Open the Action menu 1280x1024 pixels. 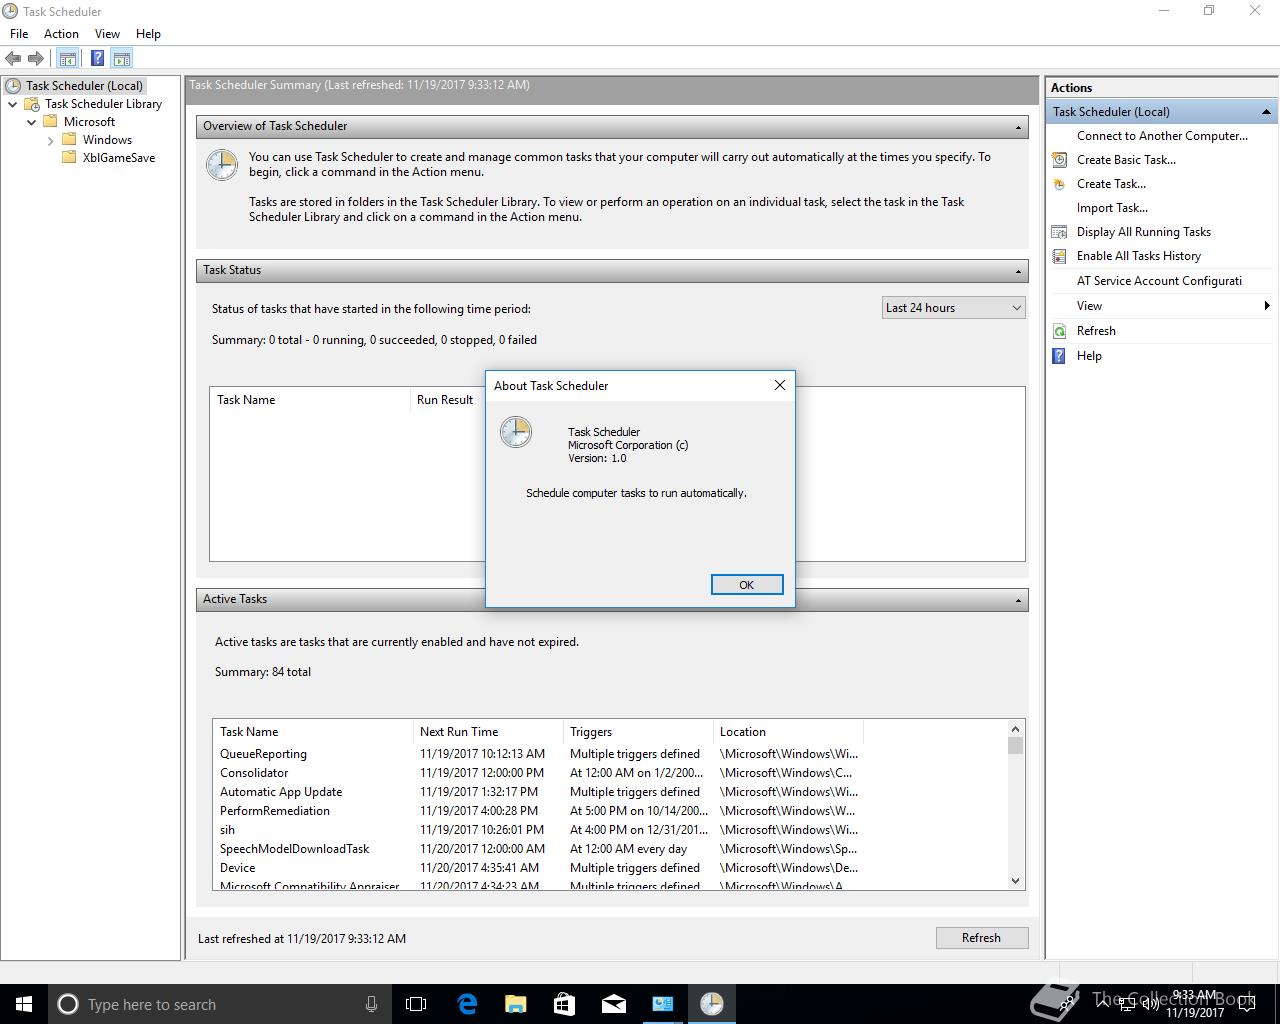[61, 33]
